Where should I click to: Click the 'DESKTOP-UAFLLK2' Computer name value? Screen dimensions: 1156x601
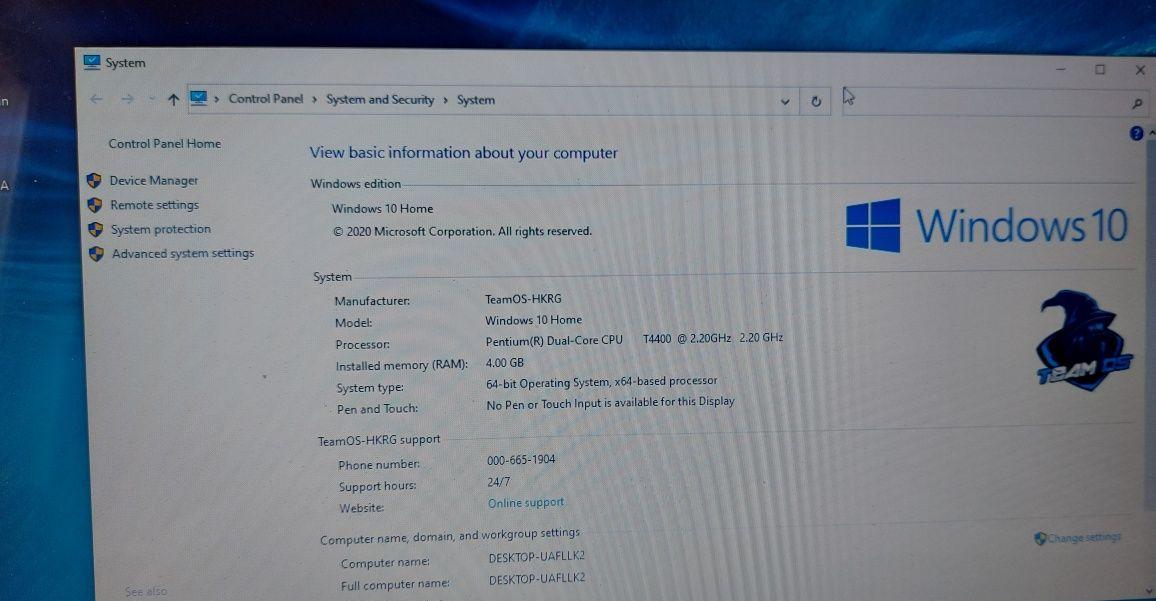click(x=537, y=557)
